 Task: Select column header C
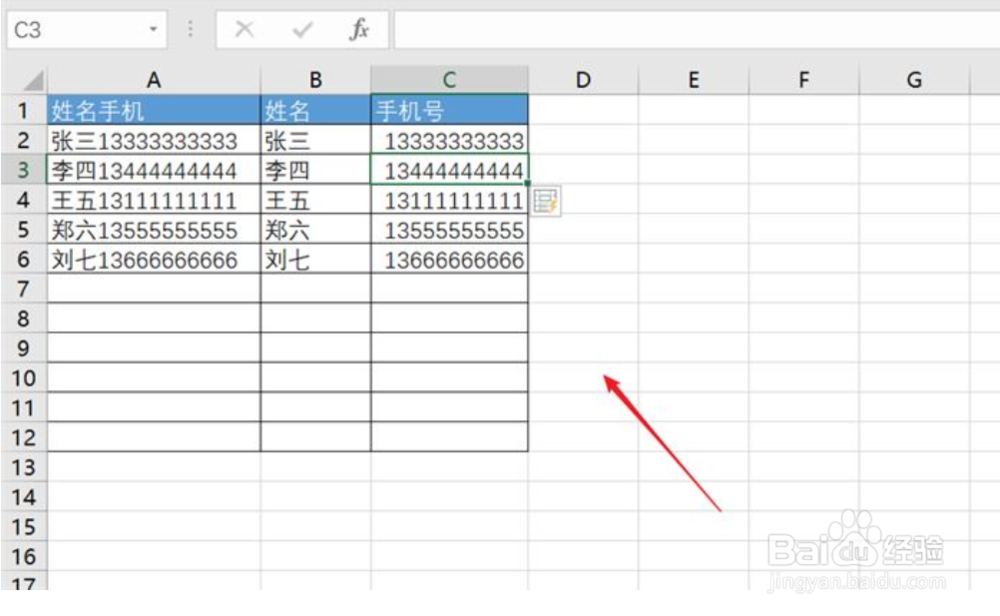click(x=448, y=79)
